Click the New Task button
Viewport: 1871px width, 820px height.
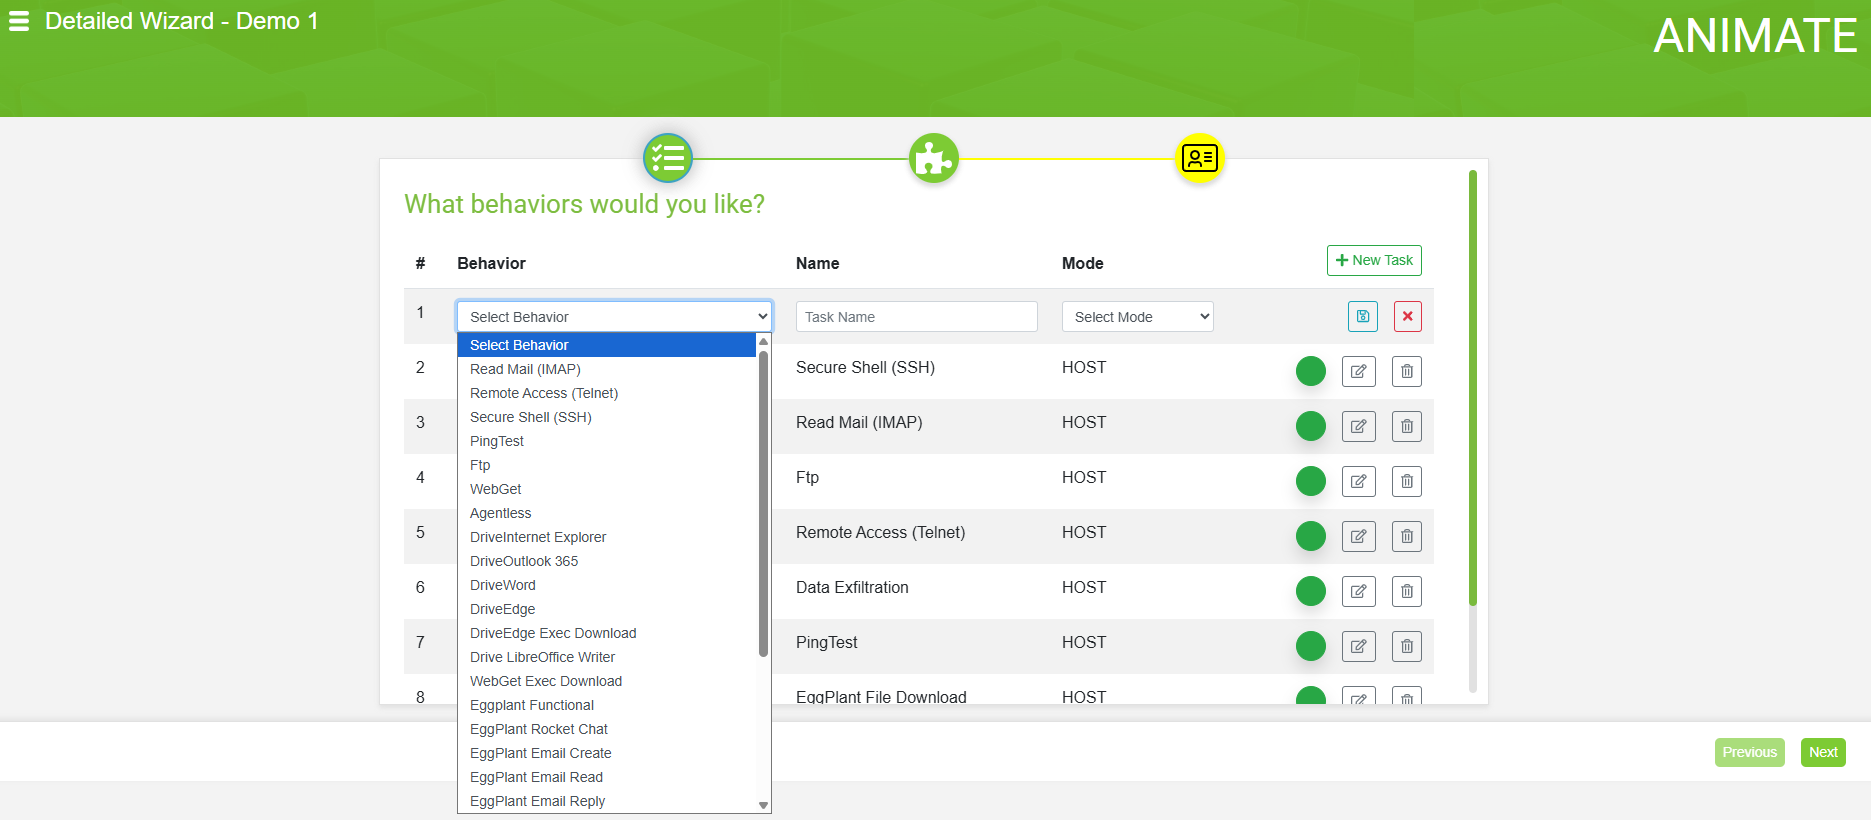pos(1374,260)
